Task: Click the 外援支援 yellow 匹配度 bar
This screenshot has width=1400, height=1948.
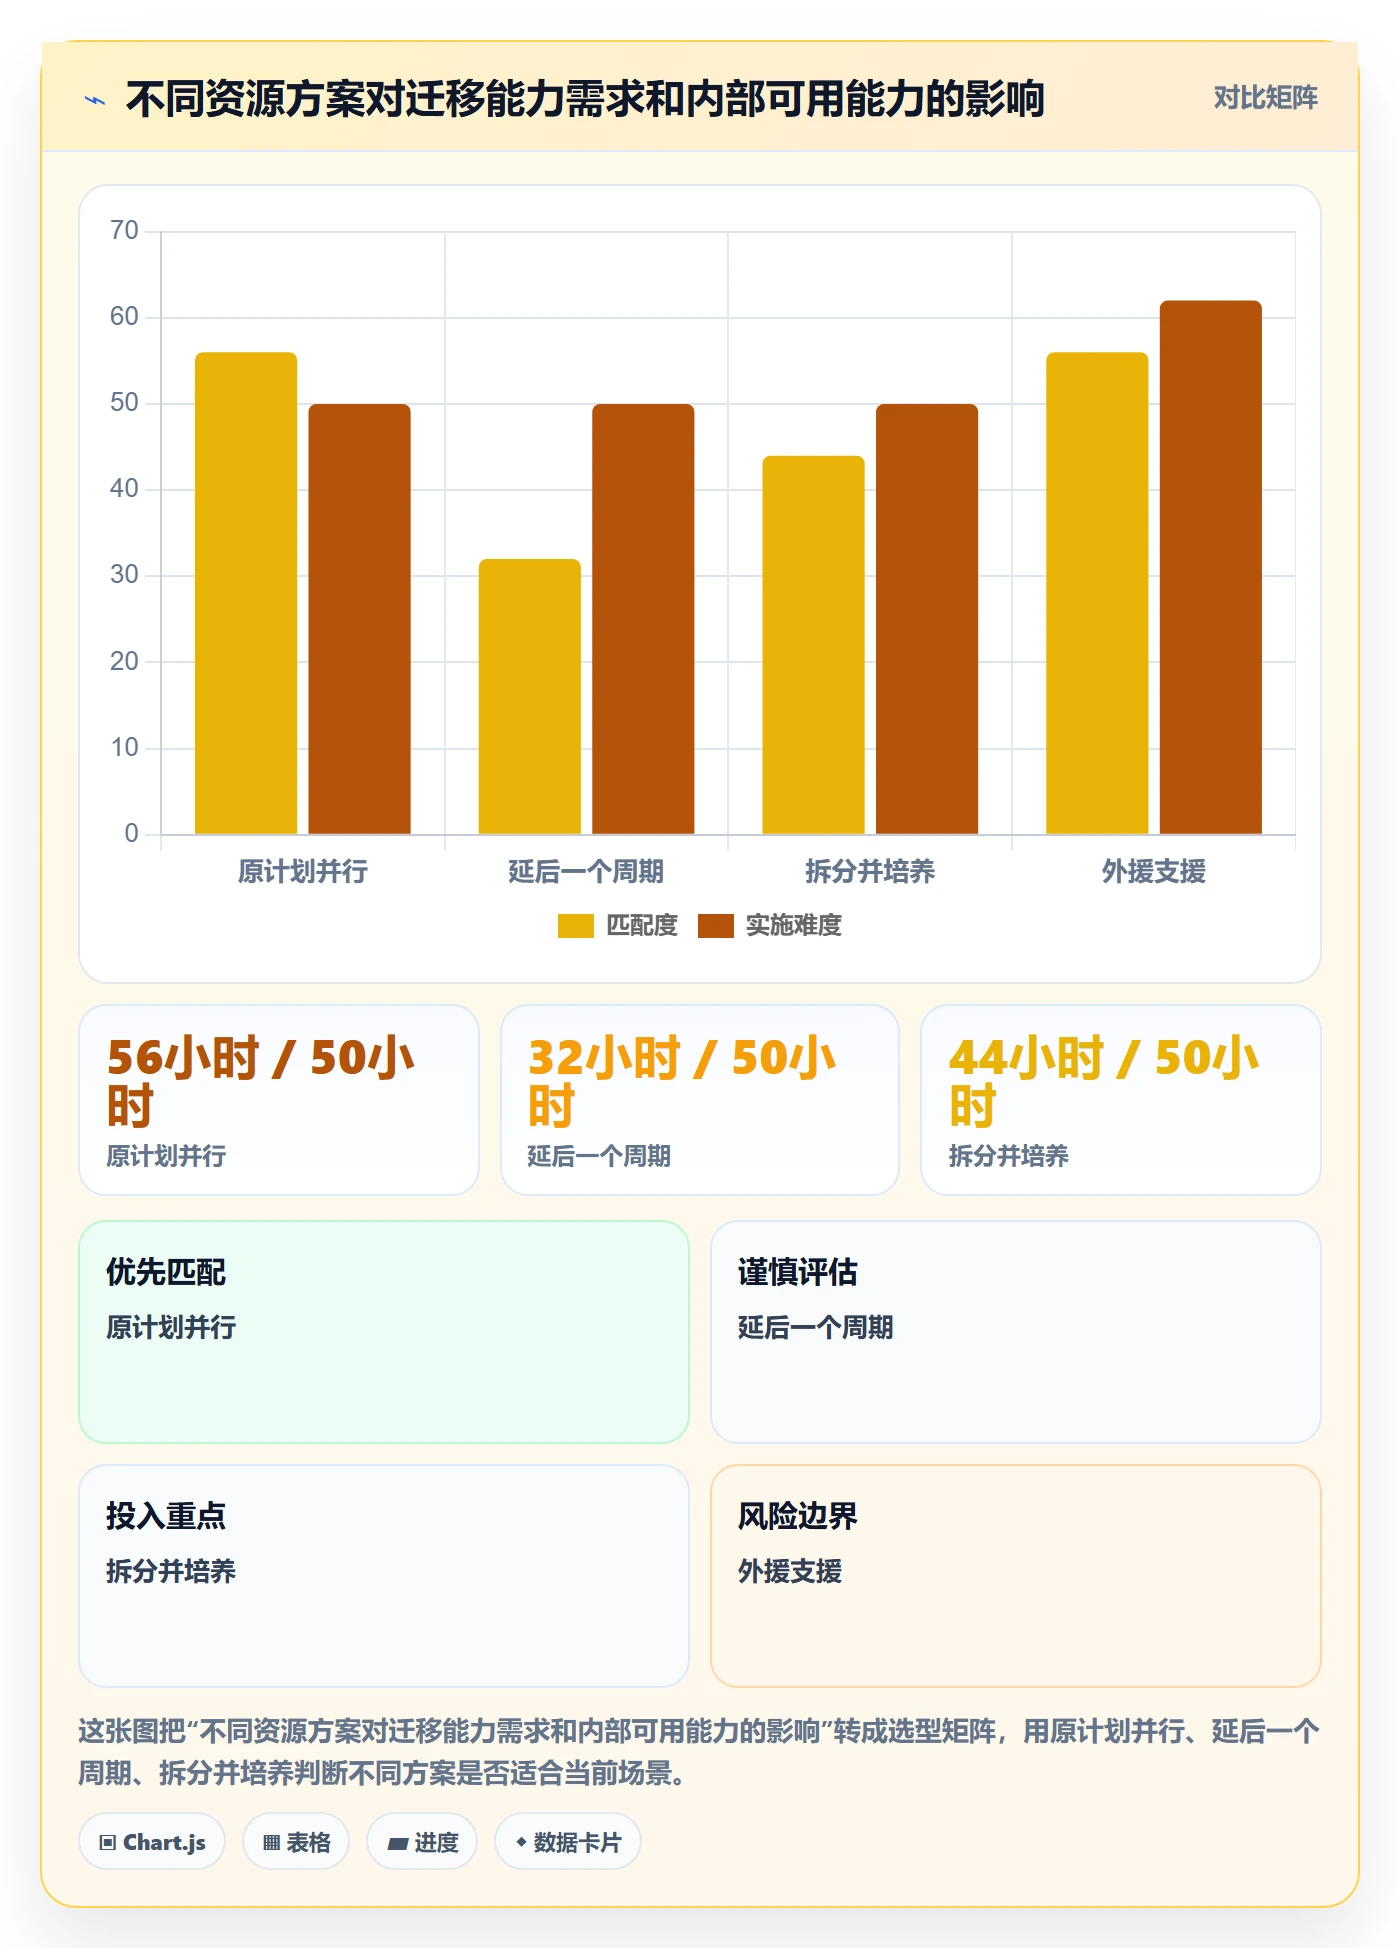Action: 1097,593
